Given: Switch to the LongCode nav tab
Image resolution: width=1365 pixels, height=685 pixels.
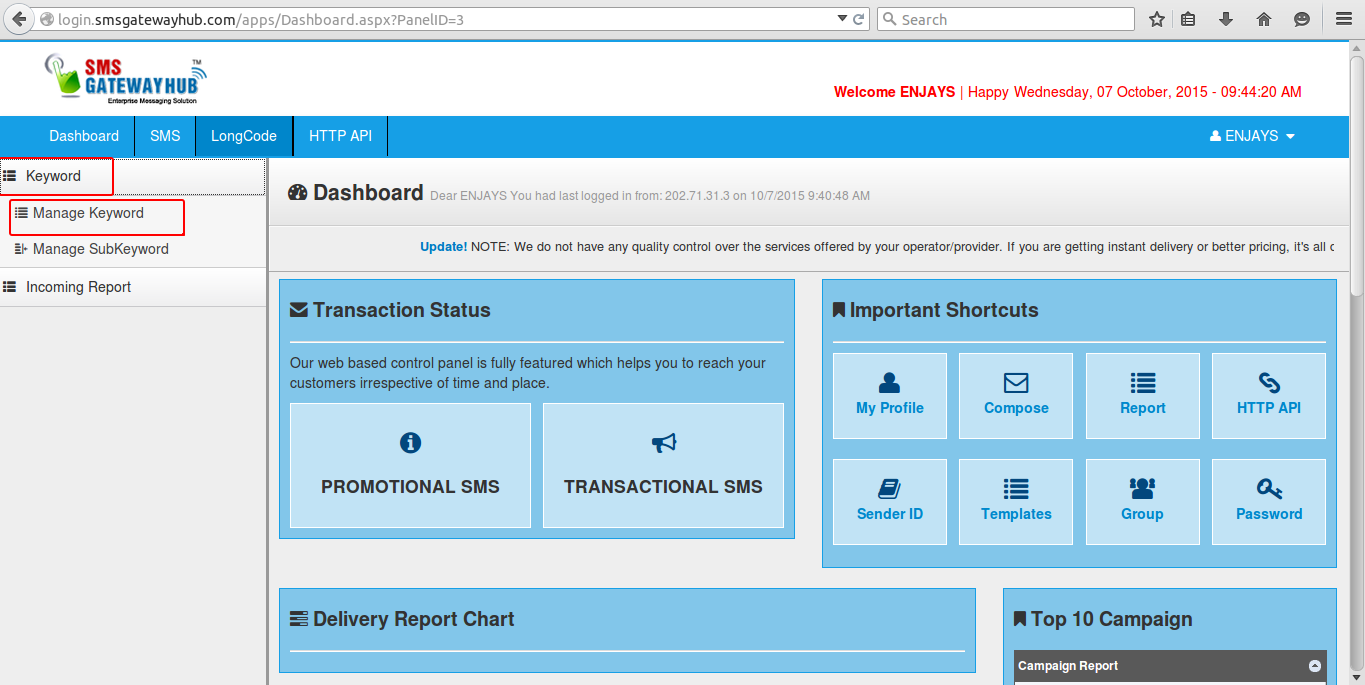Looking at the screenshot, I should 244,136.
